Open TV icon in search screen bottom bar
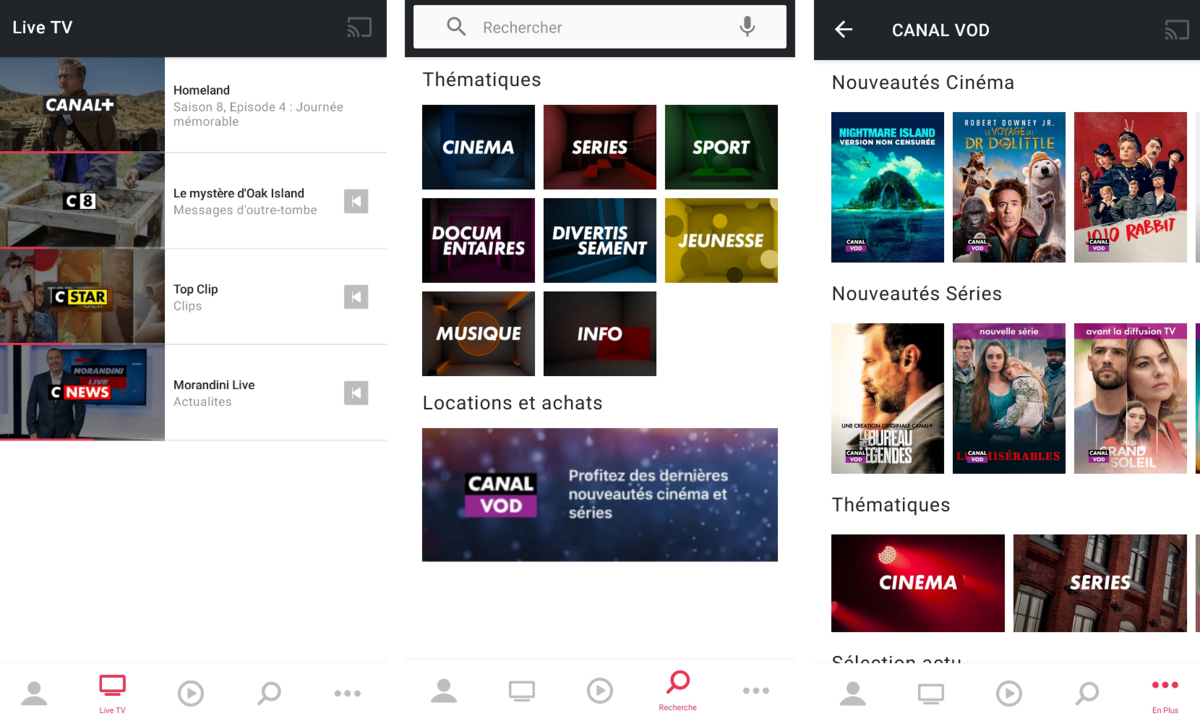The height and width of the screenshot is (716, 1200). tap(522, 691)
